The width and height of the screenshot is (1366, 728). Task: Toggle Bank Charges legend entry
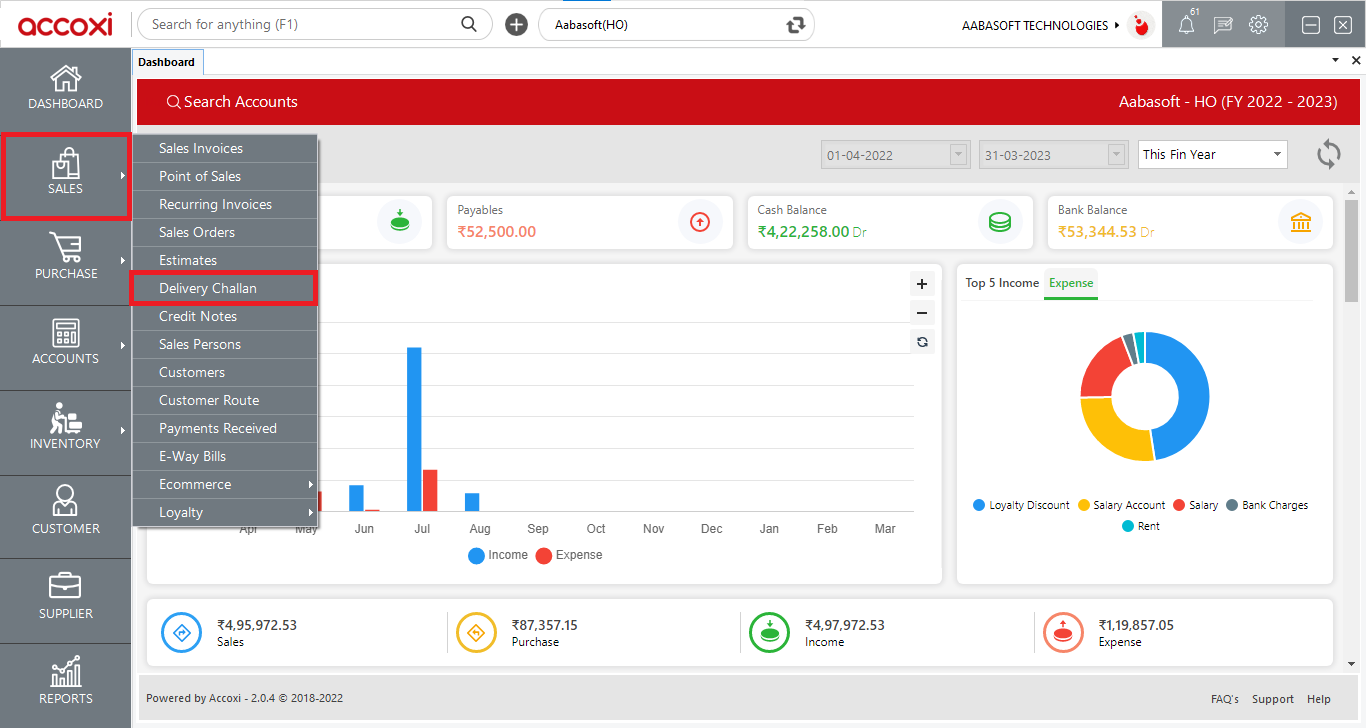point(1267,505)
